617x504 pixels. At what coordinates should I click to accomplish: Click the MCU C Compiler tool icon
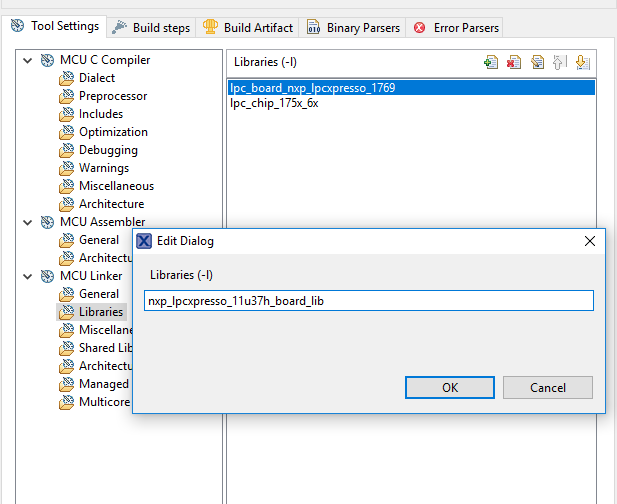point(48,60)
